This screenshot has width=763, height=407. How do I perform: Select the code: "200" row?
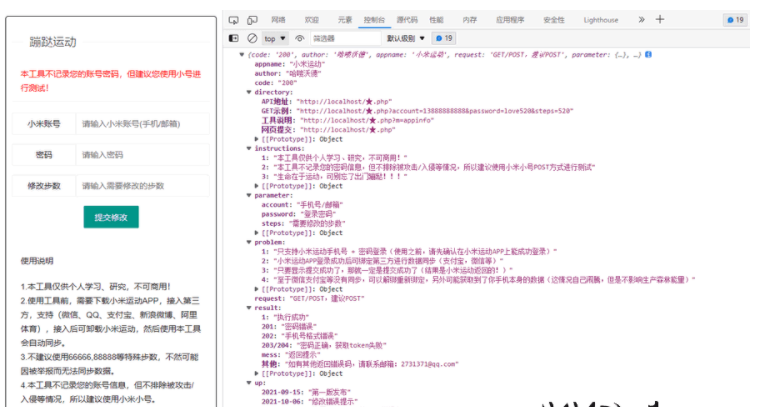[276, 83]
